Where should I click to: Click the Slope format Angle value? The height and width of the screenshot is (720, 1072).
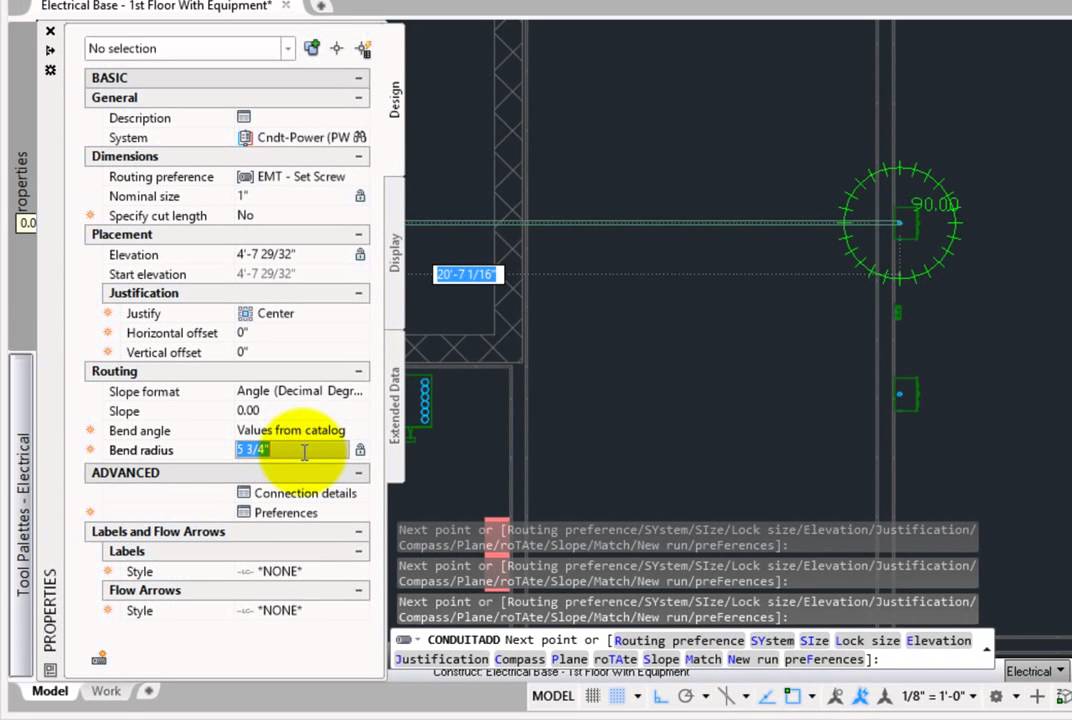pyautogui.click(x=299, y=391)
